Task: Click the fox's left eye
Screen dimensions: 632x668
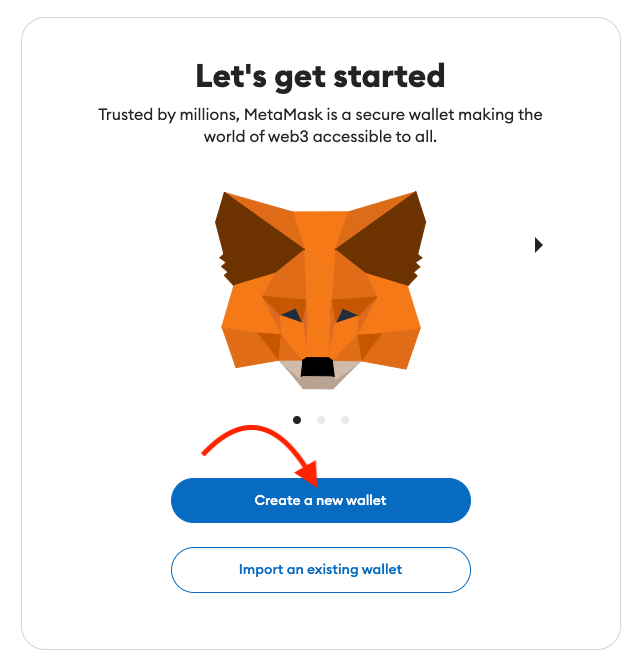Action: click(x=293, y=315)
